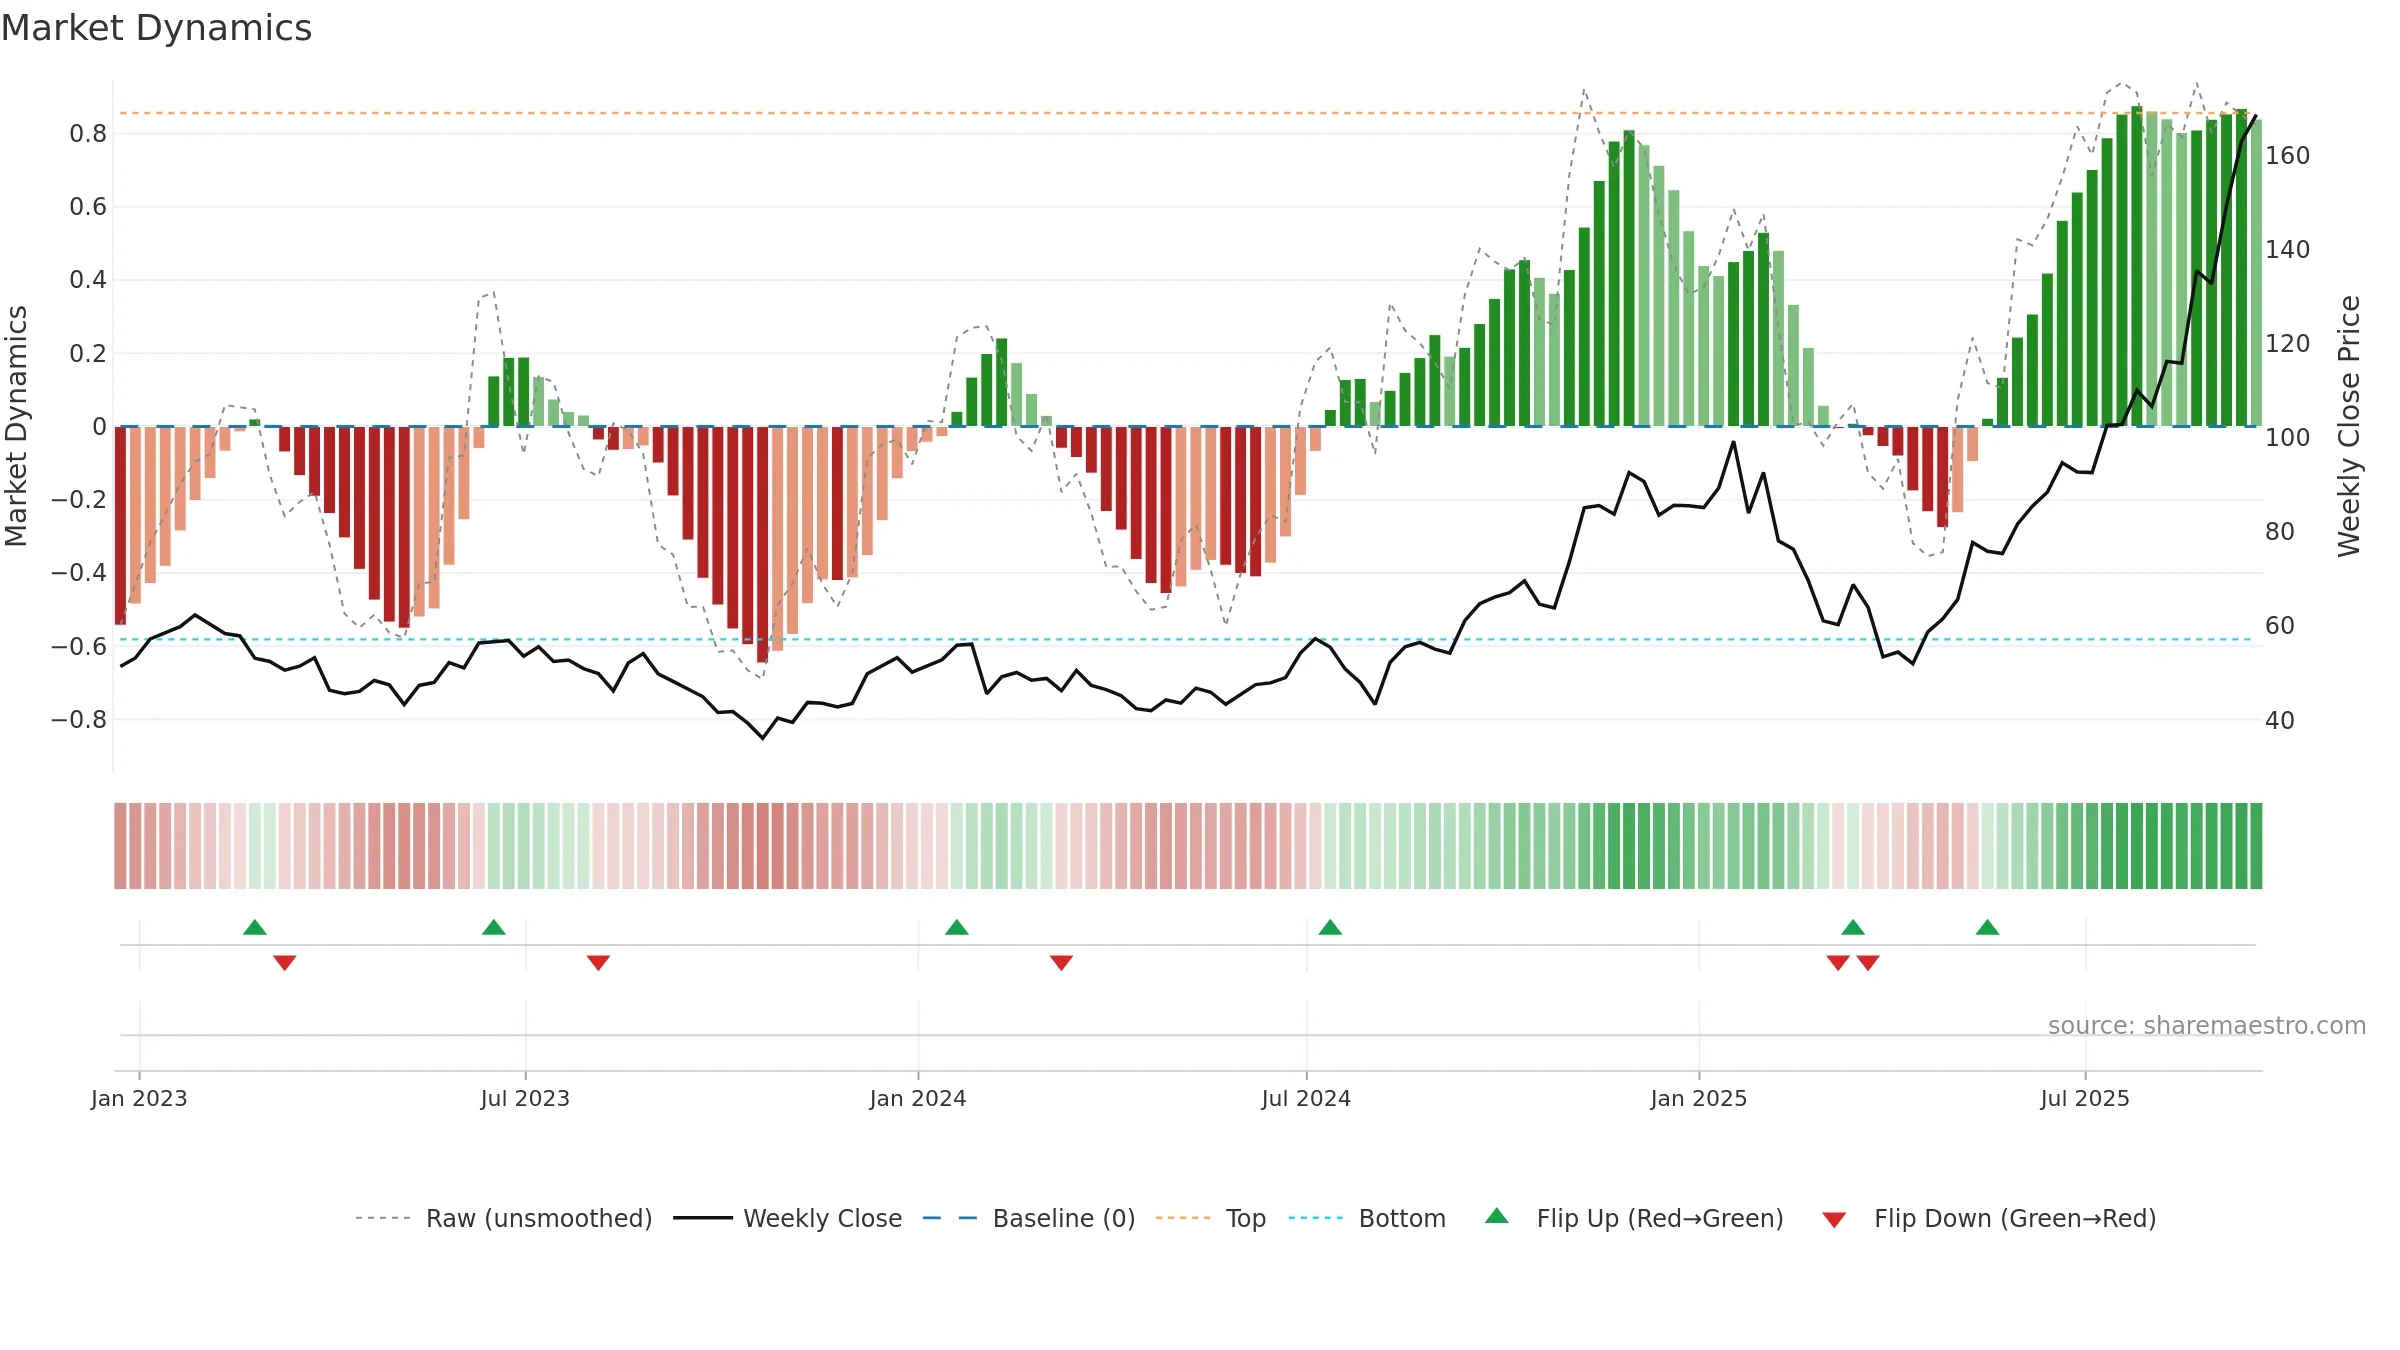Screen dimensions: 2400x1350
Task: Click the 0.6 left axis tick label
Action: point(88,207)
